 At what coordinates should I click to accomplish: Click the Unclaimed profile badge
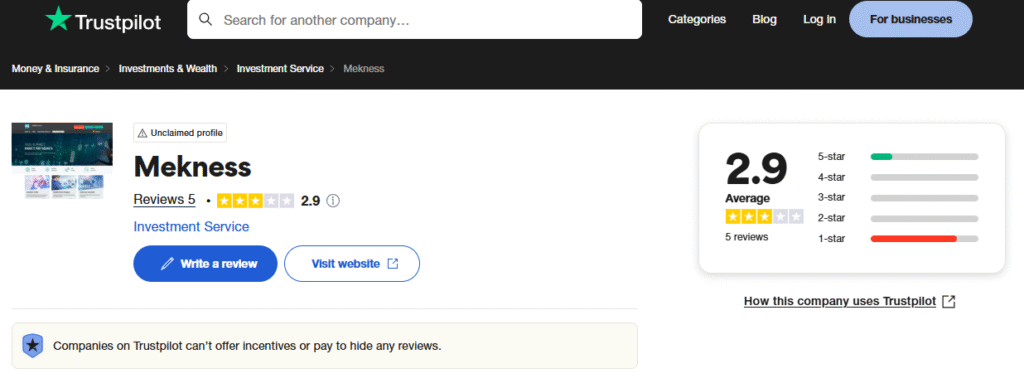tap(180, 133)
